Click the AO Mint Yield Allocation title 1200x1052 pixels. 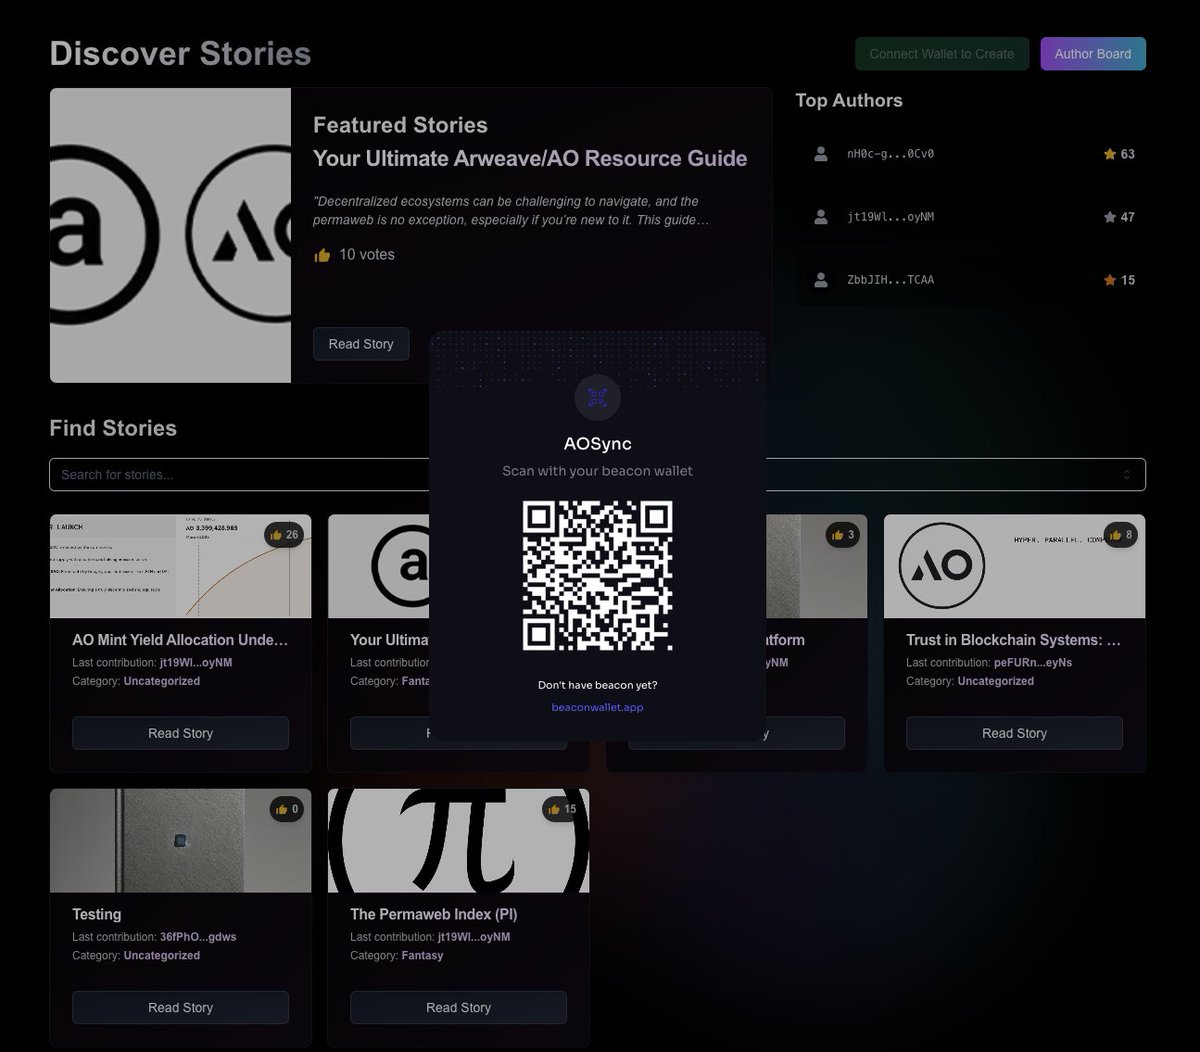click(180, 640)
